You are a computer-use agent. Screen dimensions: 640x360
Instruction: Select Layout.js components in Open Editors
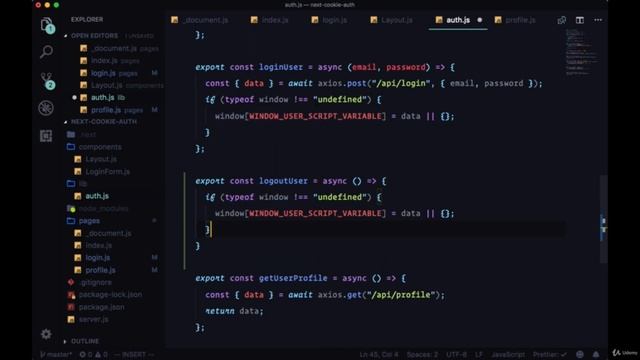point(122,85)
